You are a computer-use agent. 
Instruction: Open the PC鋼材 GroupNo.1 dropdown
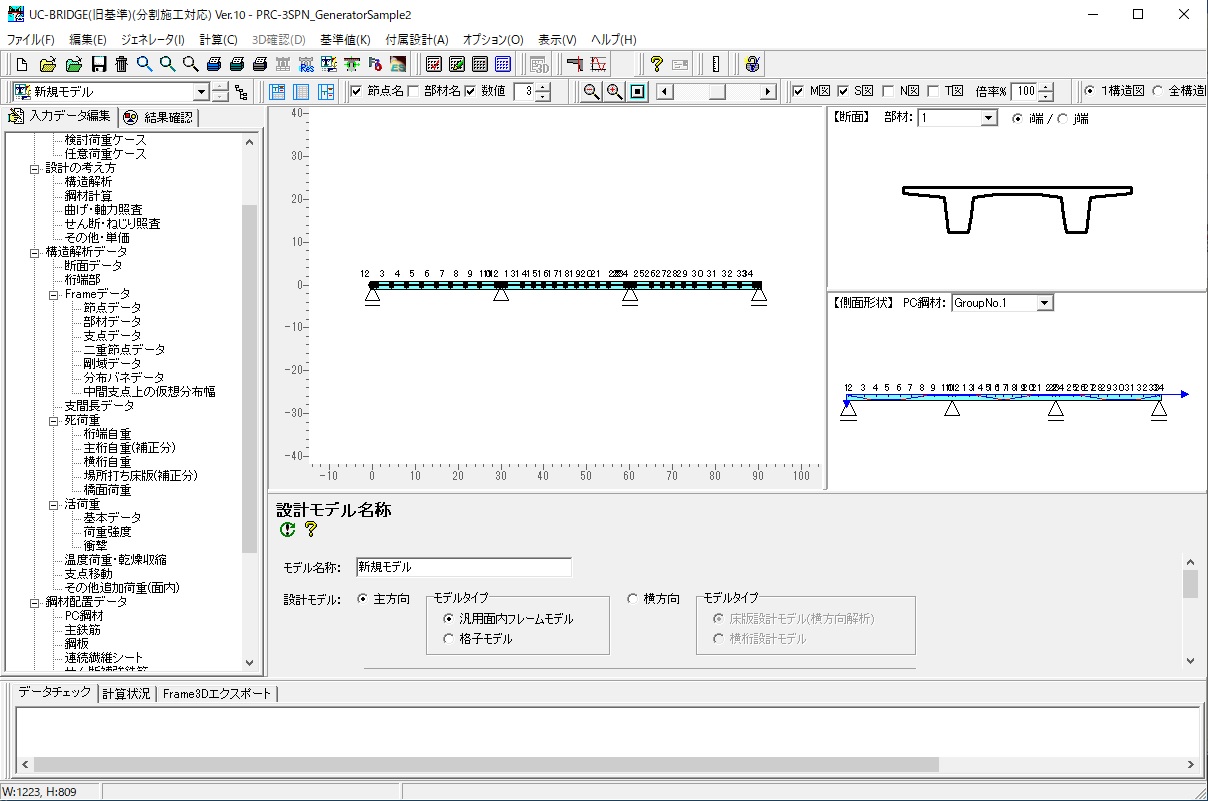(x=1044, y=302)
